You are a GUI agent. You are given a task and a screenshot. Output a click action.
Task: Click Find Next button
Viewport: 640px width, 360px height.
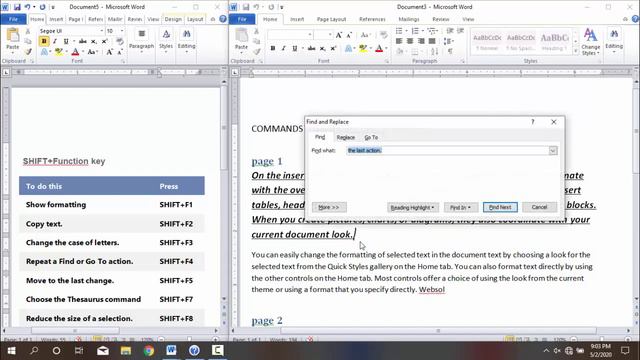pos(500,207)
